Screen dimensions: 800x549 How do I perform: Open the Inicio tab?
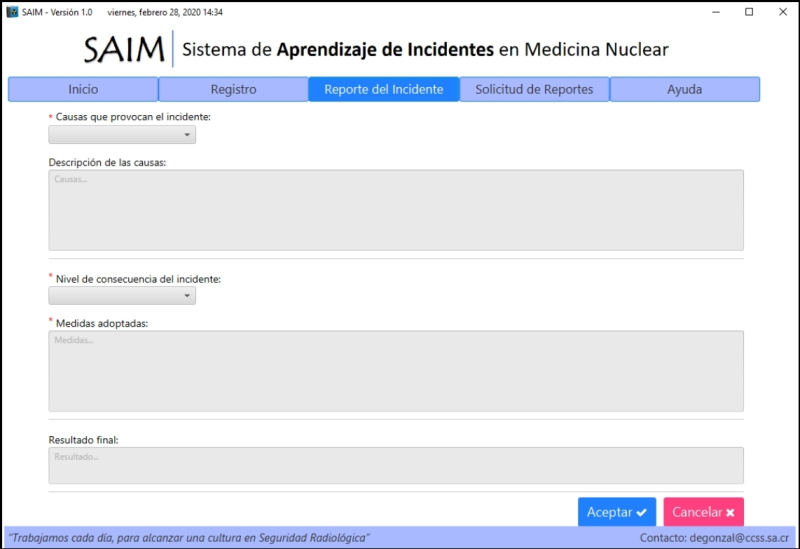(83, 89)
